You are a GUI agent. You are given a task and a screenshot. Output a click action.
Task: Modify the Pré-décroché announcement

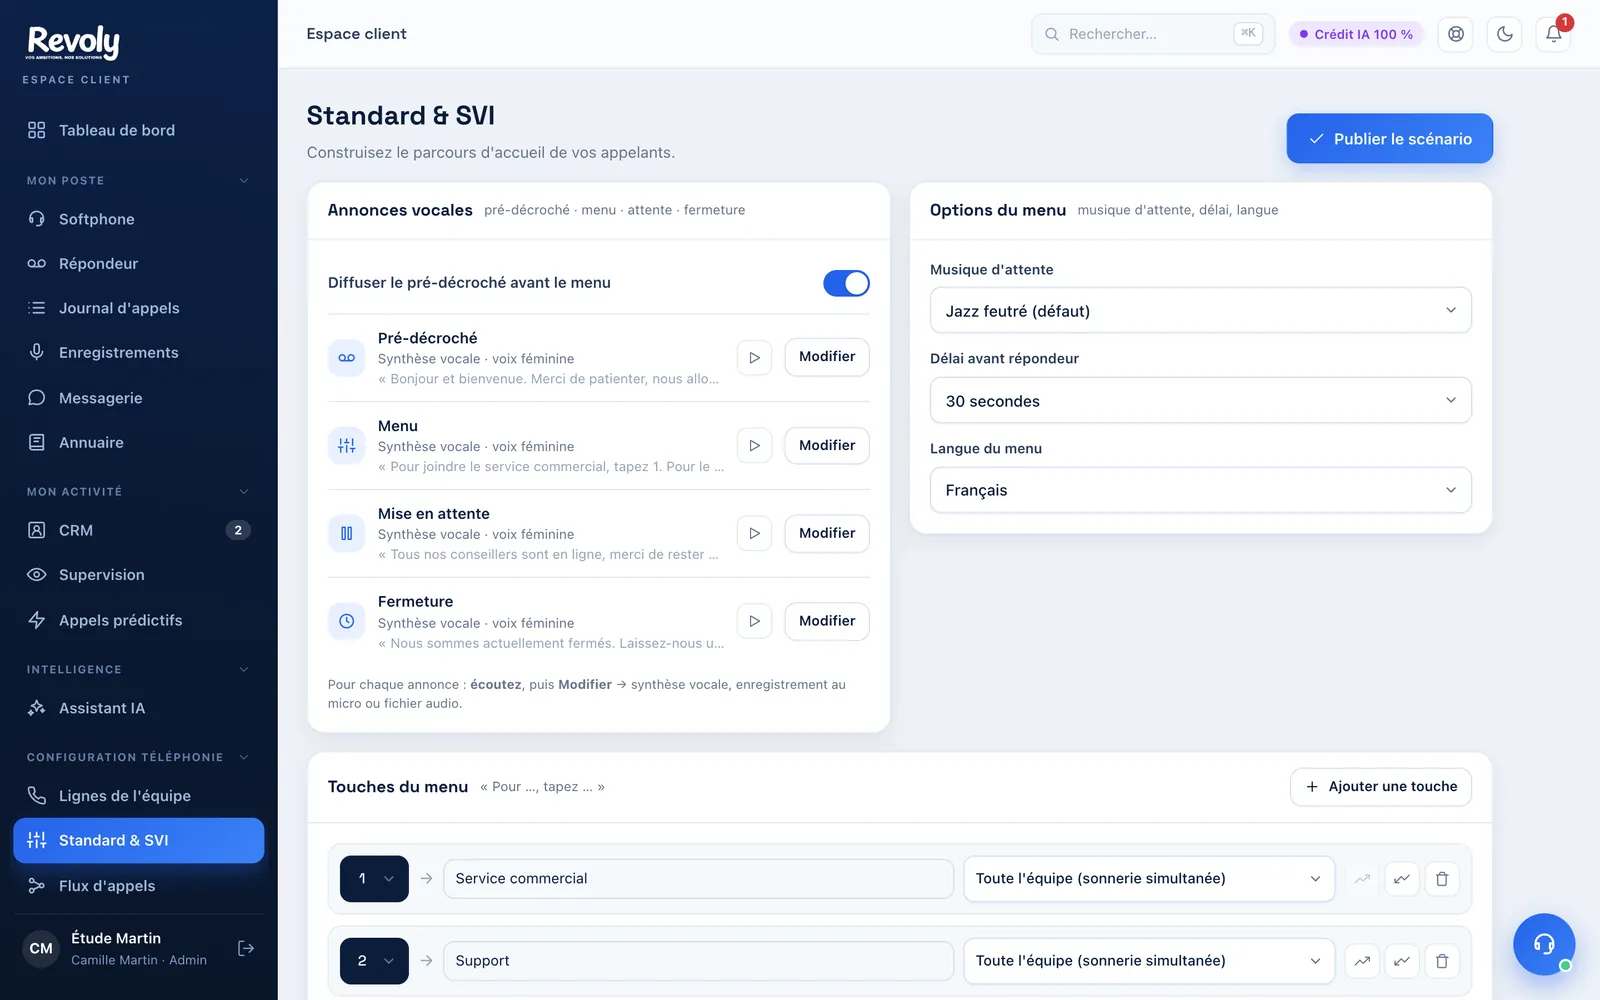tap(827, 357)
